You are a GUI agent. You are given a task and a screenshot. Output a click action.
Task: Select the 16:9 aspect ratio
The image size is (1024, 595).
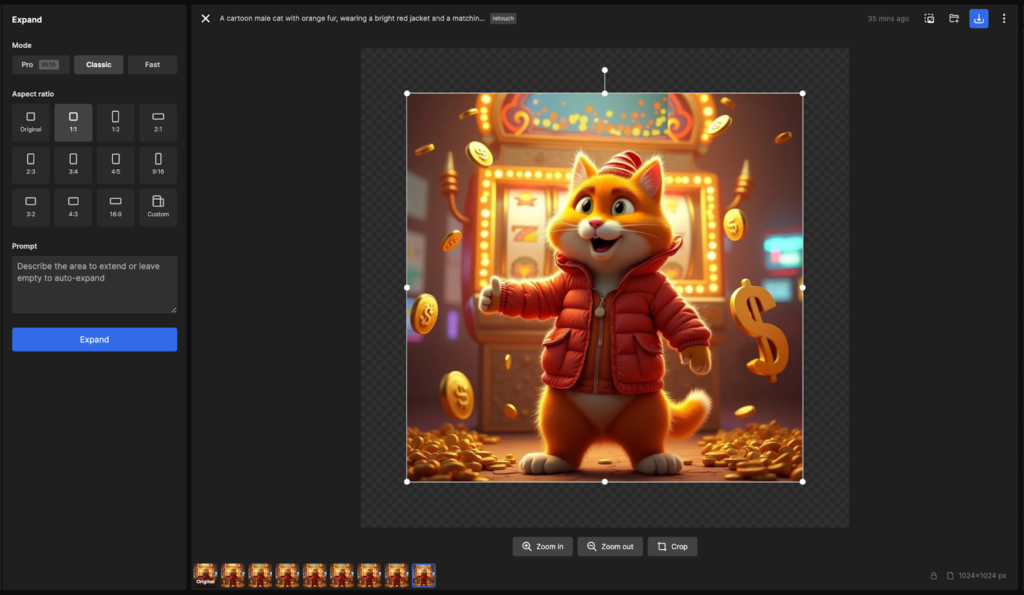pos(115,207)
